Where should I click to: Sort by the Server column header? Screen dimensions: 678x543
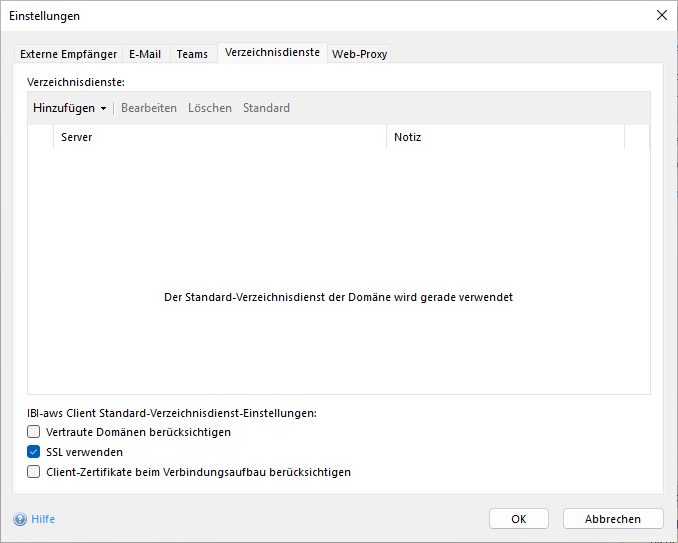coord(220,137)
